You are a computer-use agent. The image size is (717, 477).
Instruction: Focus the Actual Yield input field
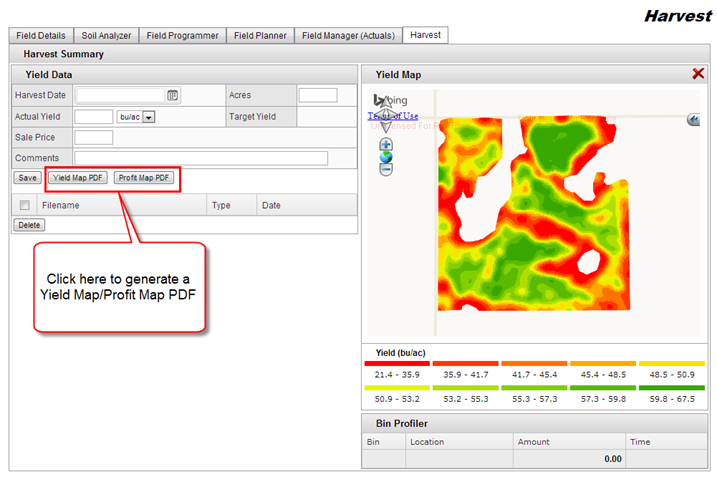click(94, 117)
